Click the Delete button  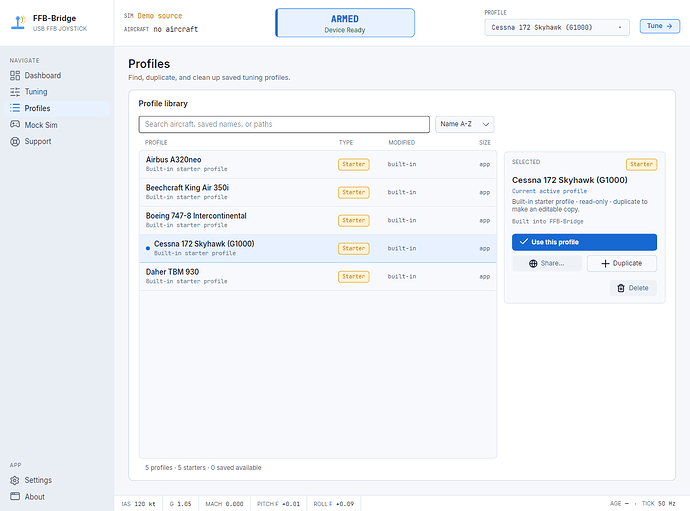click(633, 288)
